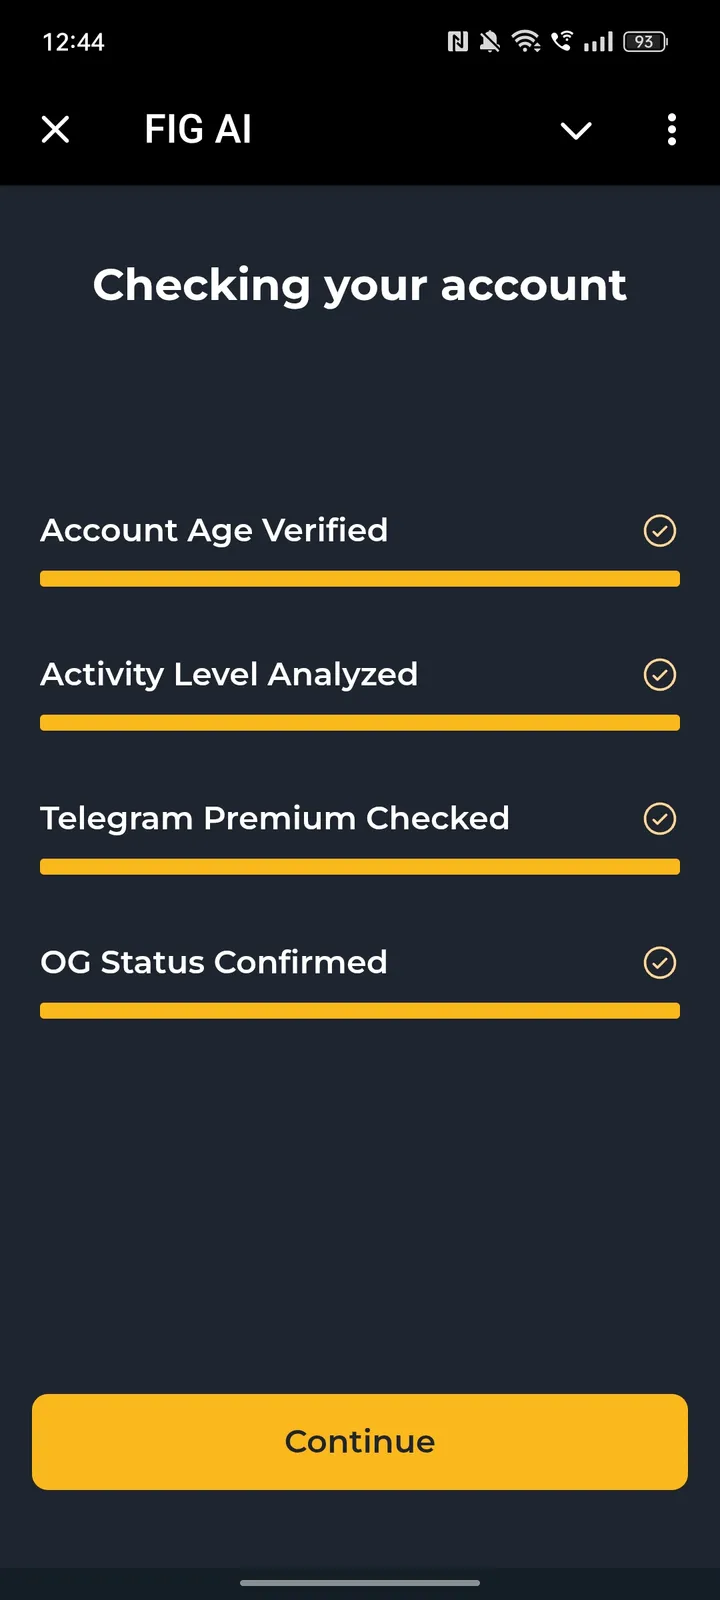Tap the Checking your account heading

tap(360, 285)
